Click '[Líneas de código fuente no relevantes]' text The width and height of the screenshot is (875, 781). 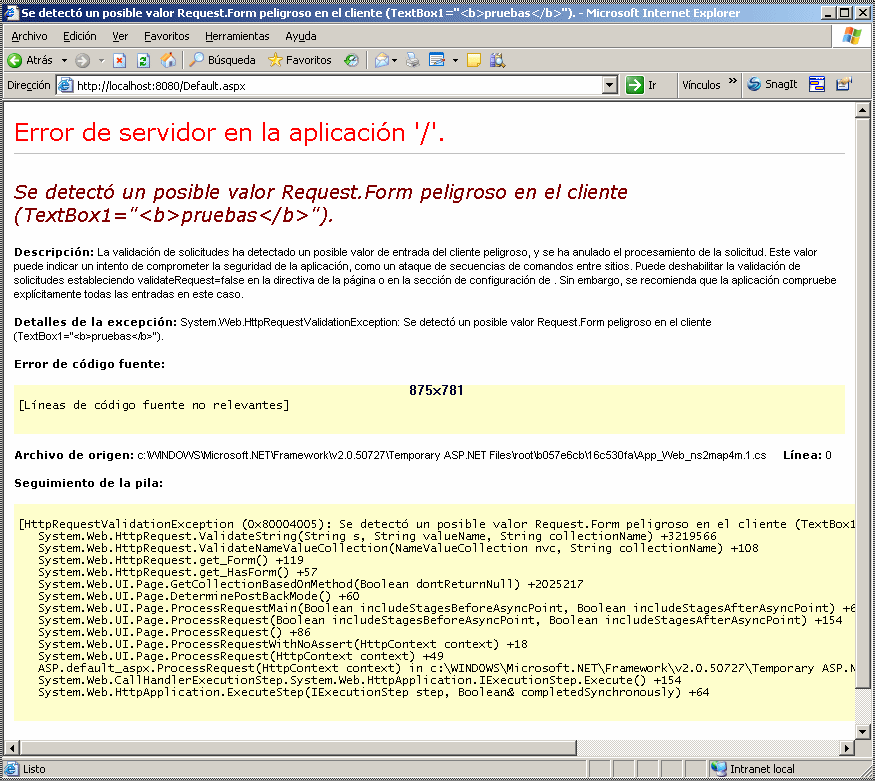153,406
